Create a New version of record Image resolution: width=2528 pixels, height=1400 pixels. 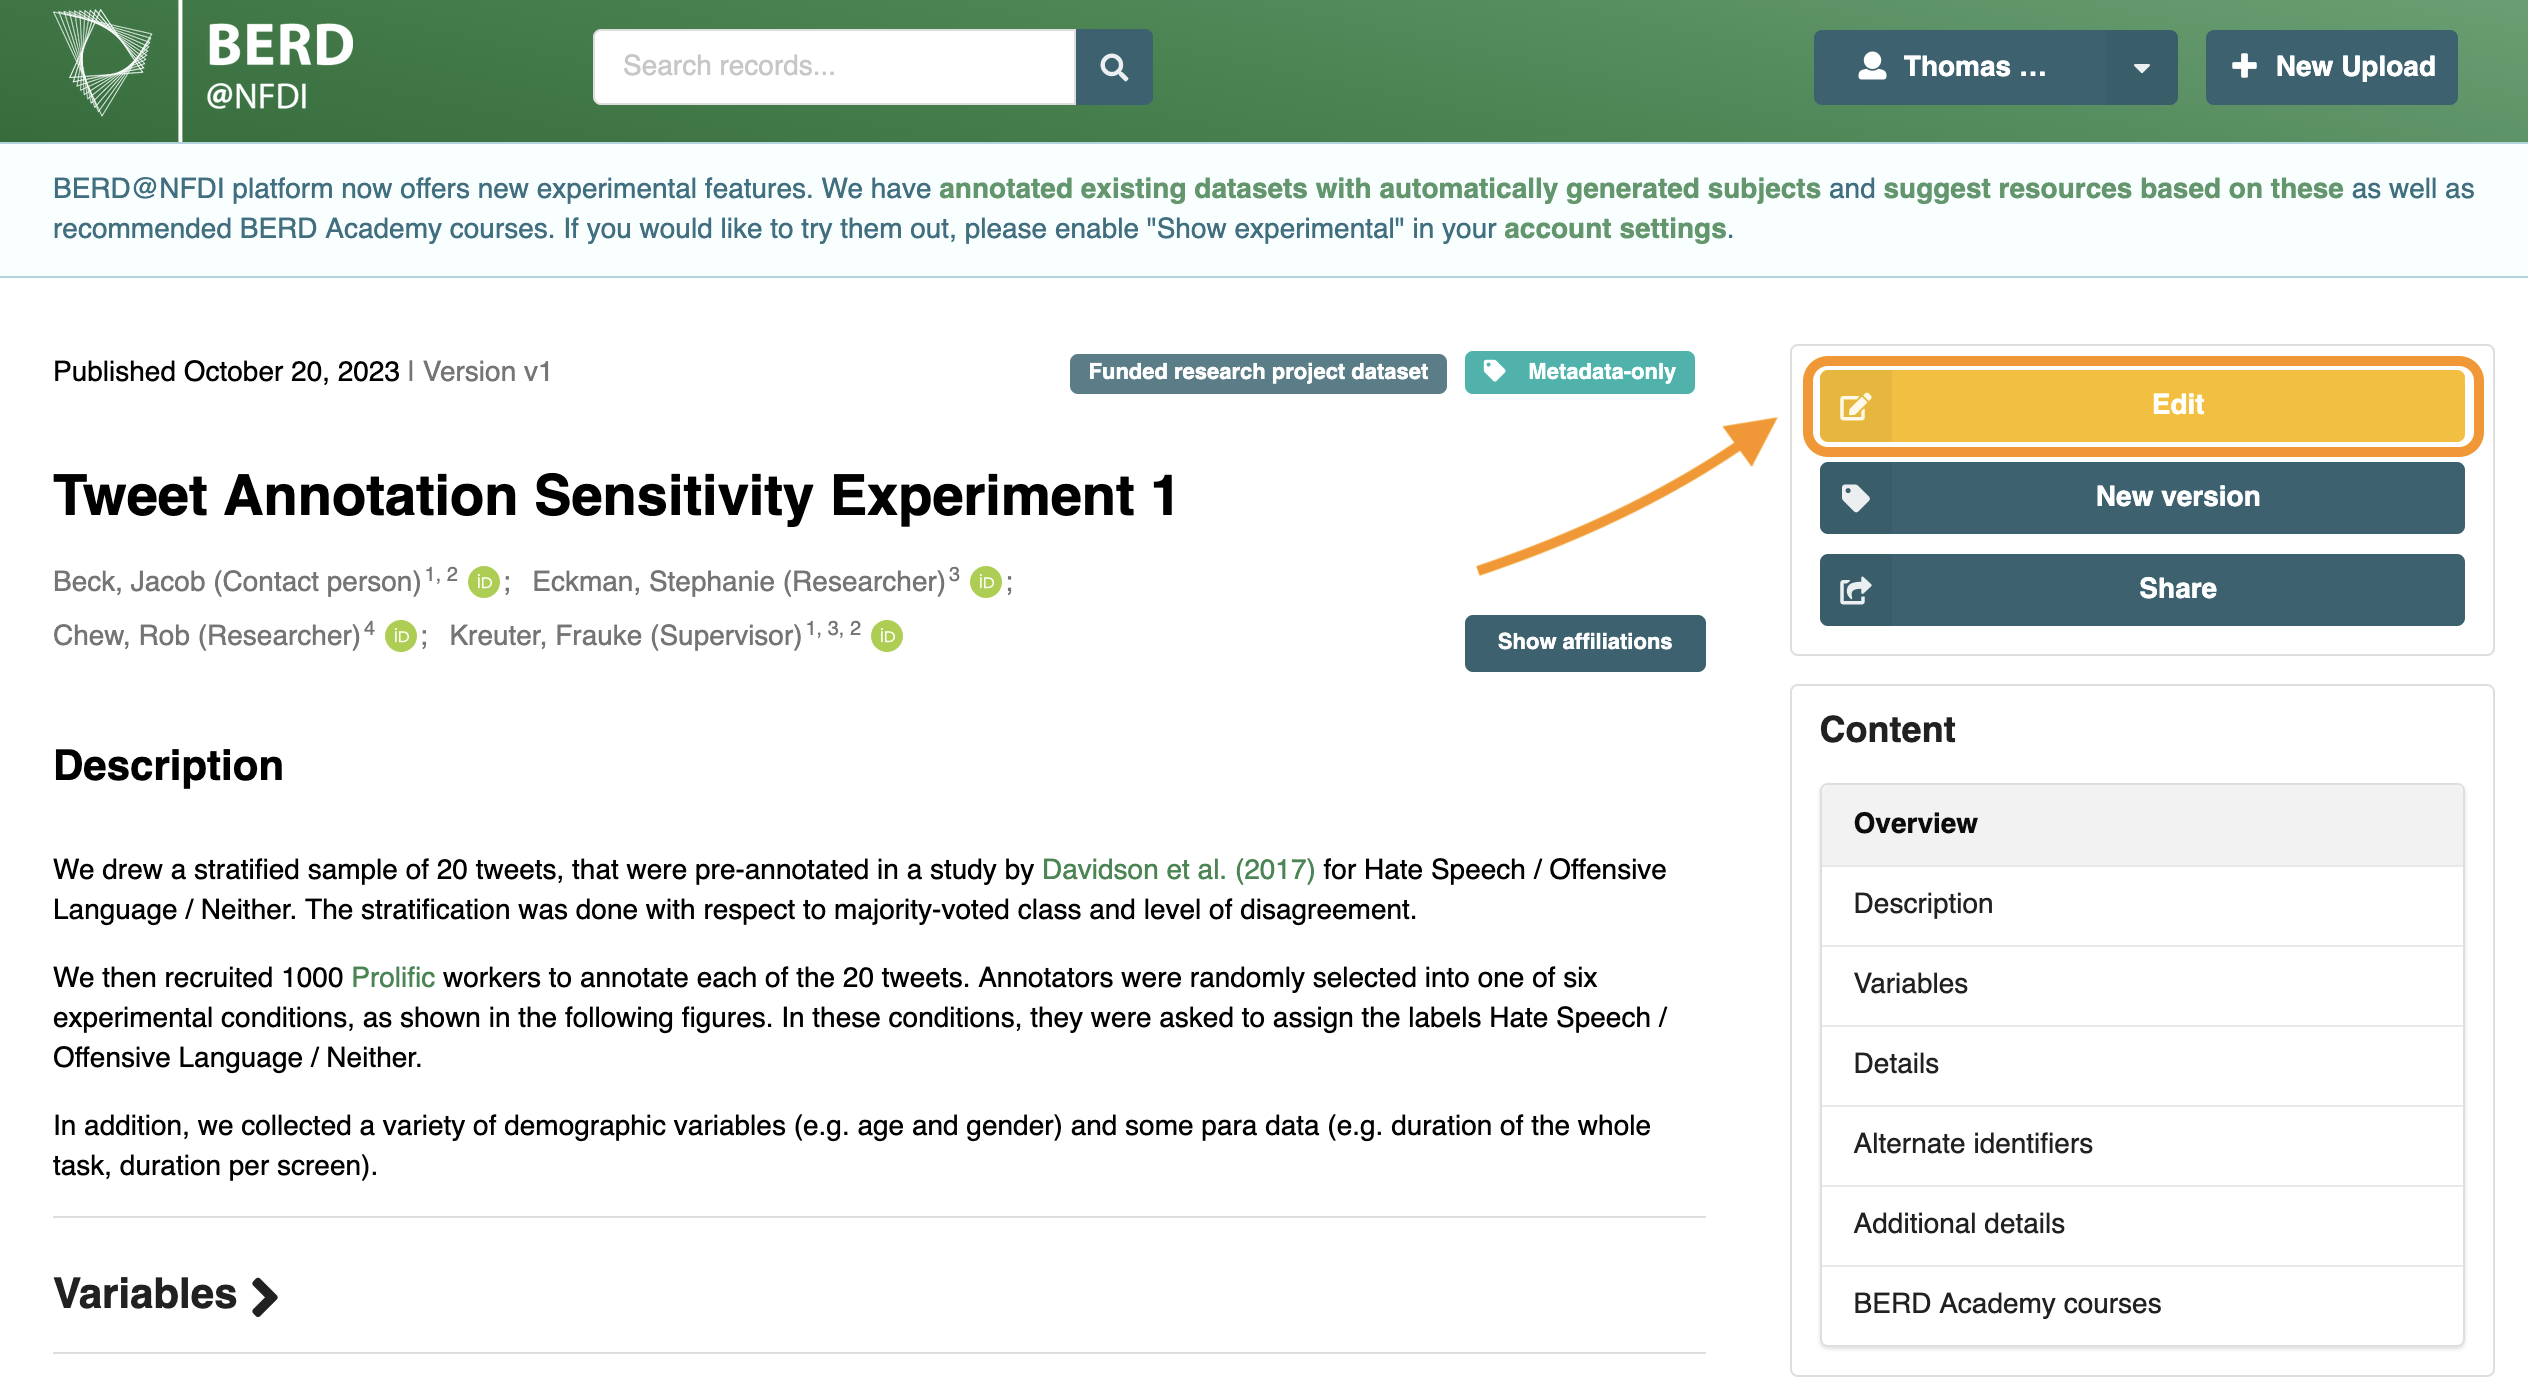[x=2142, y=498]
